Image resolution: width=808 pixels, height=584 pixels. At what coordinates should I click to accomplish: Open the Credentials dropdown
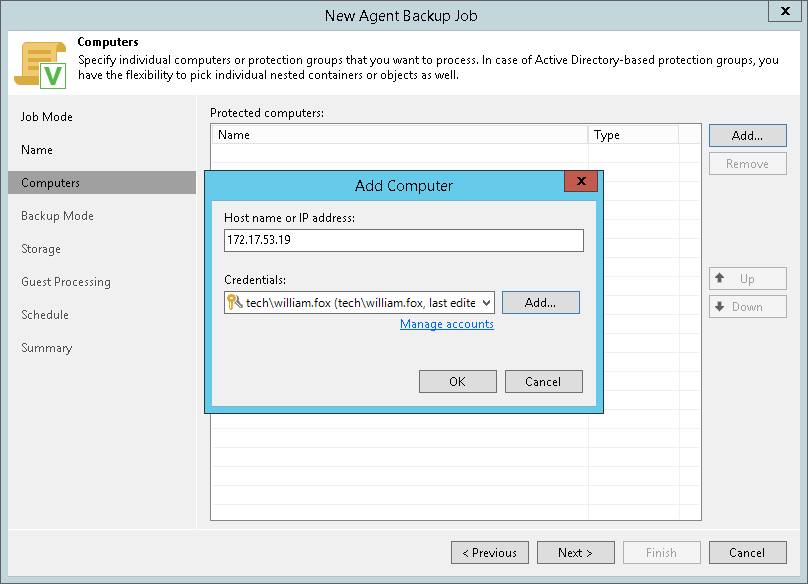(486, 303)
